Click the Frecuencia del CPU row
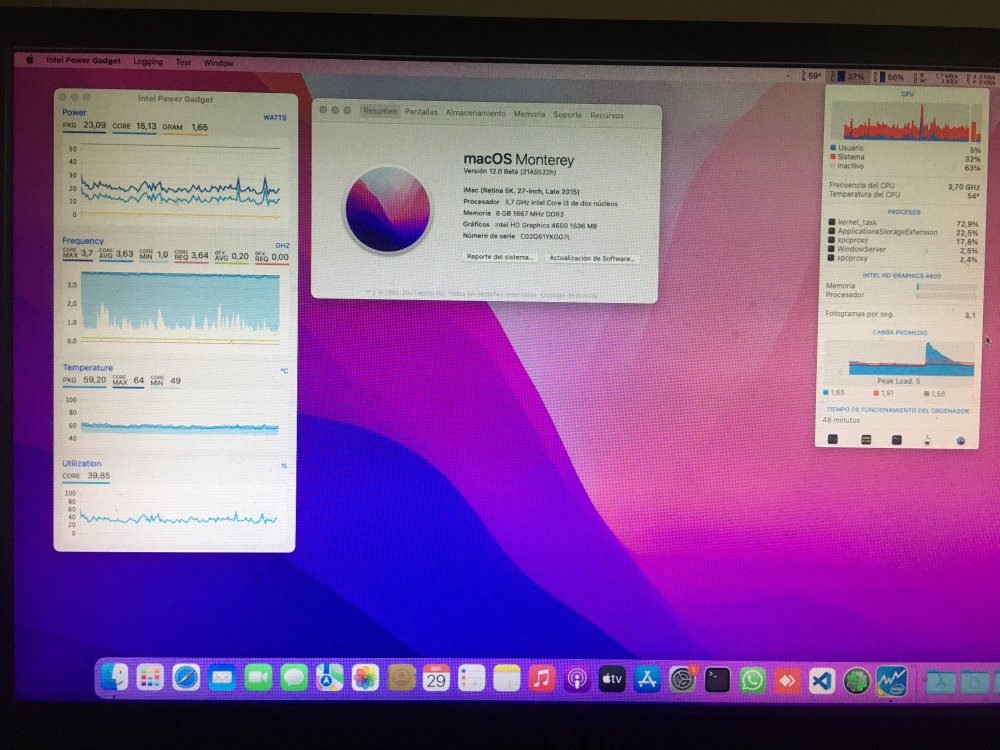This screenshot has width=1000, height=750. tap(904, 186)
